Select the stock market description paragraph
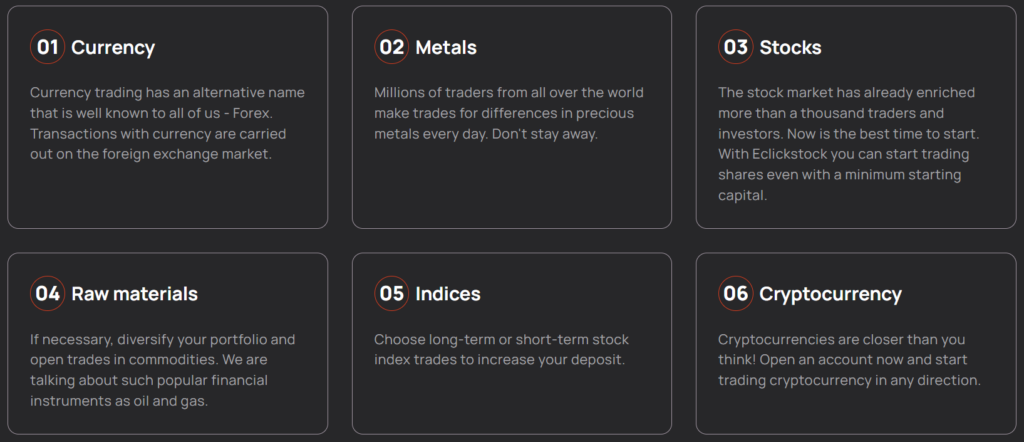 point(844,144)
